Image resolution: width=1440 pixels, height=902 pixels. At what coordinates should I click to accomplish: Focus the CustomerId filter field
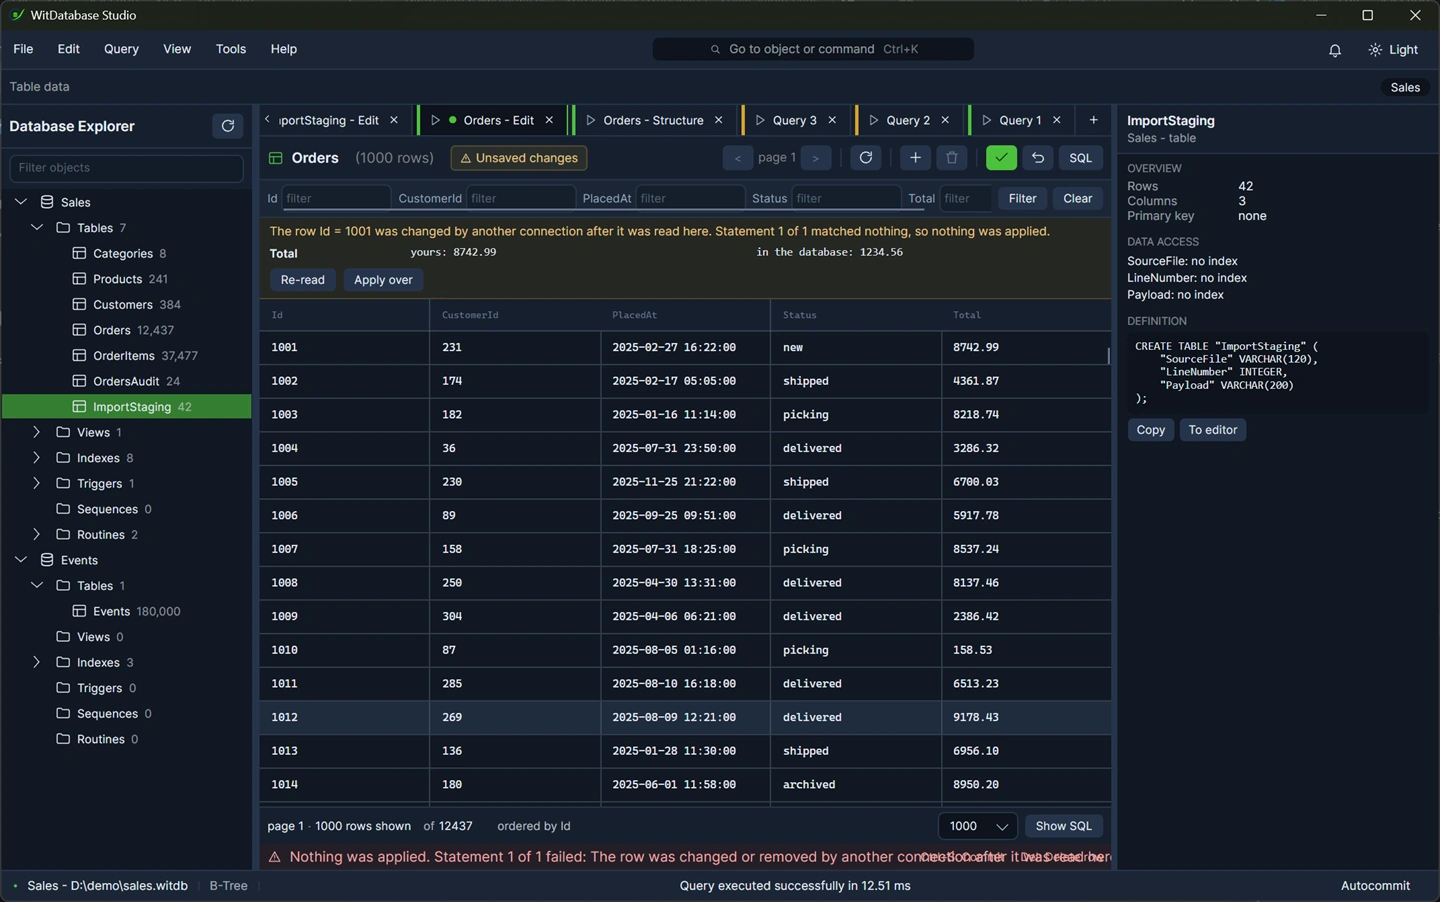click(x=521, y=198)
